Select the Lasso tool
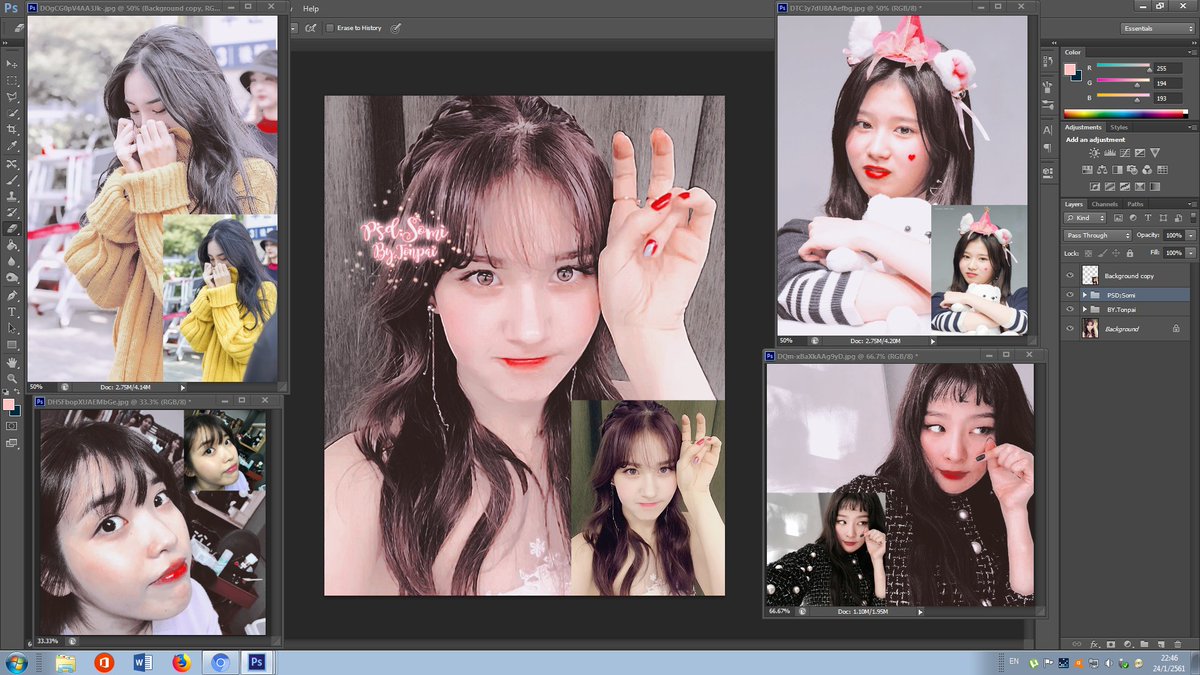 point(13,97)
